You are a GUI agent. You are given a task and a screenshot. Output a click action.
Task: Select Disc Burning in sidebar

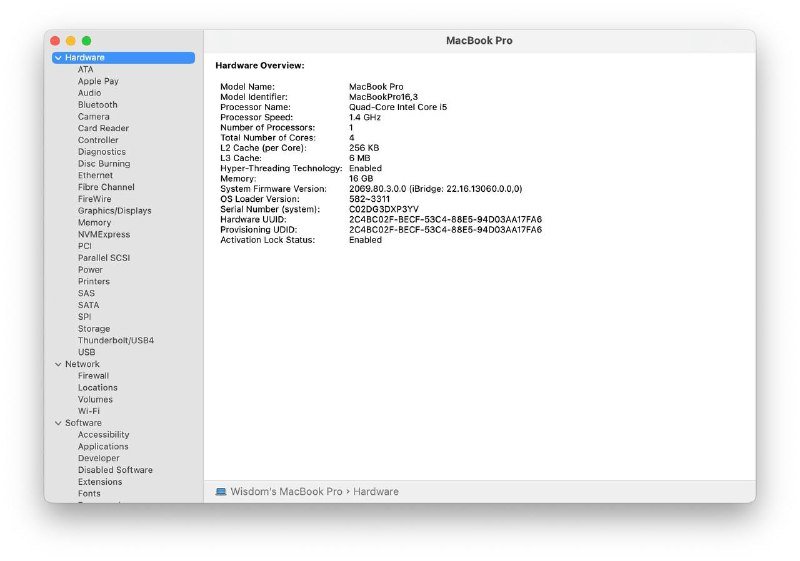click(104, 164)
